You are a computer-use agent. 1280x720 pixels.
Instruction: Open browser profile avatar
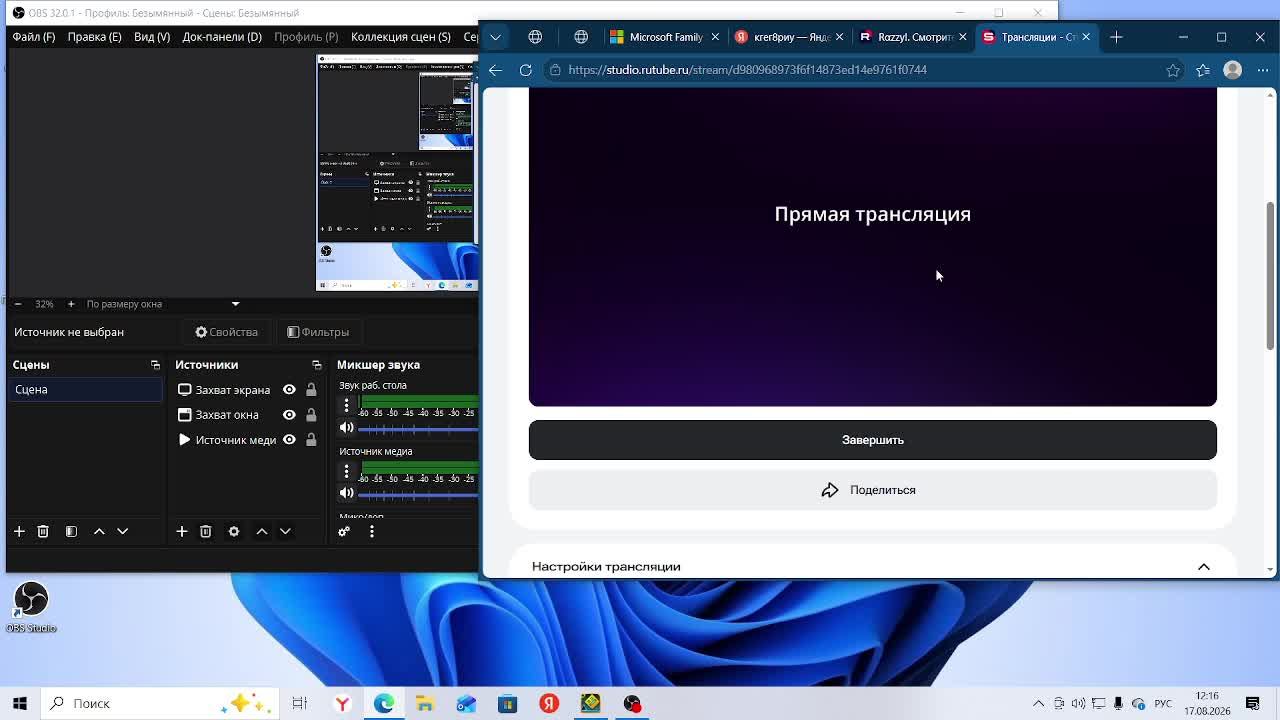click(x=1233, y=70)
